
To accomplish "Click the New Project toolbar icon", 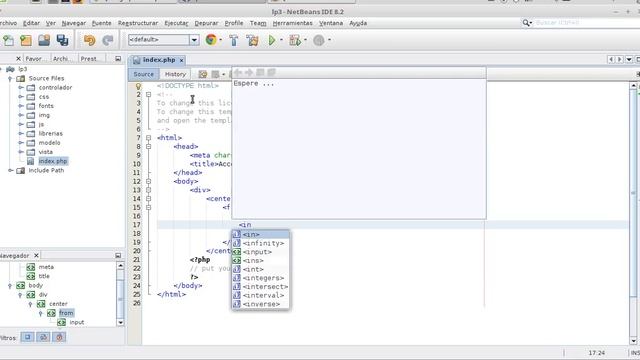I will [26, 40].
